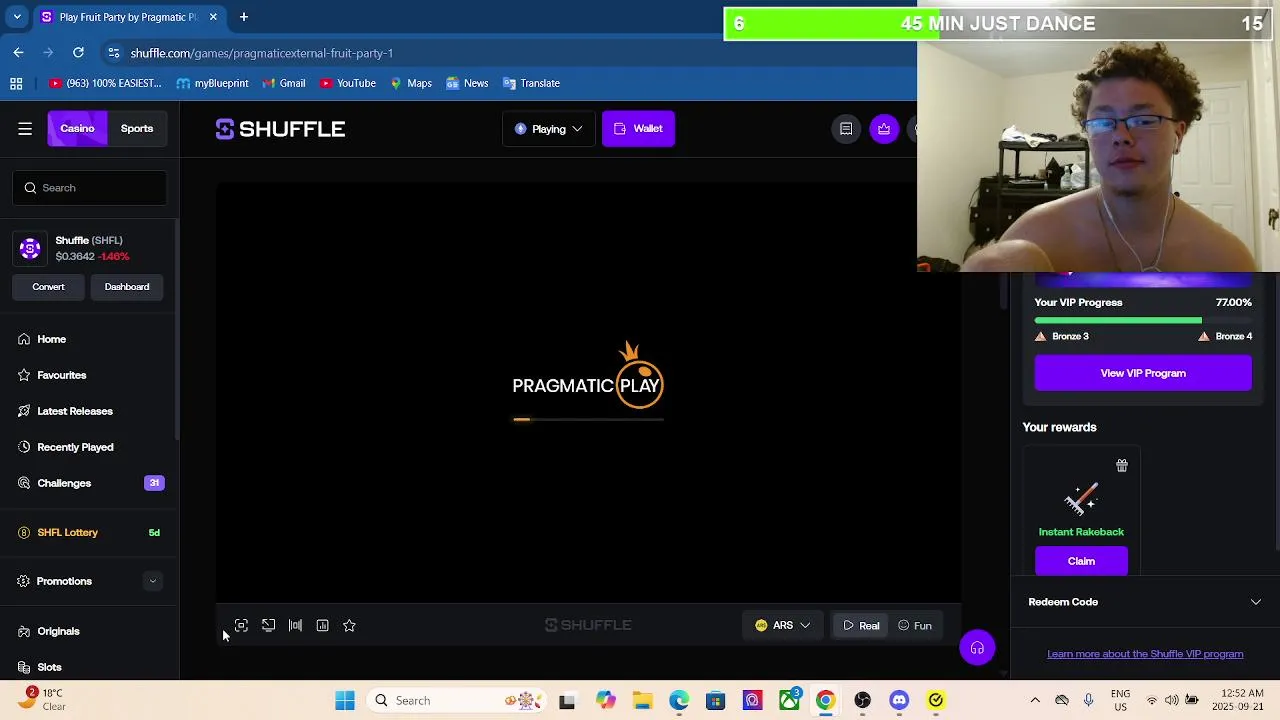Click the fullscreen game icon
This screenshot has width=1280, height=720.
[x=241, y=626]
